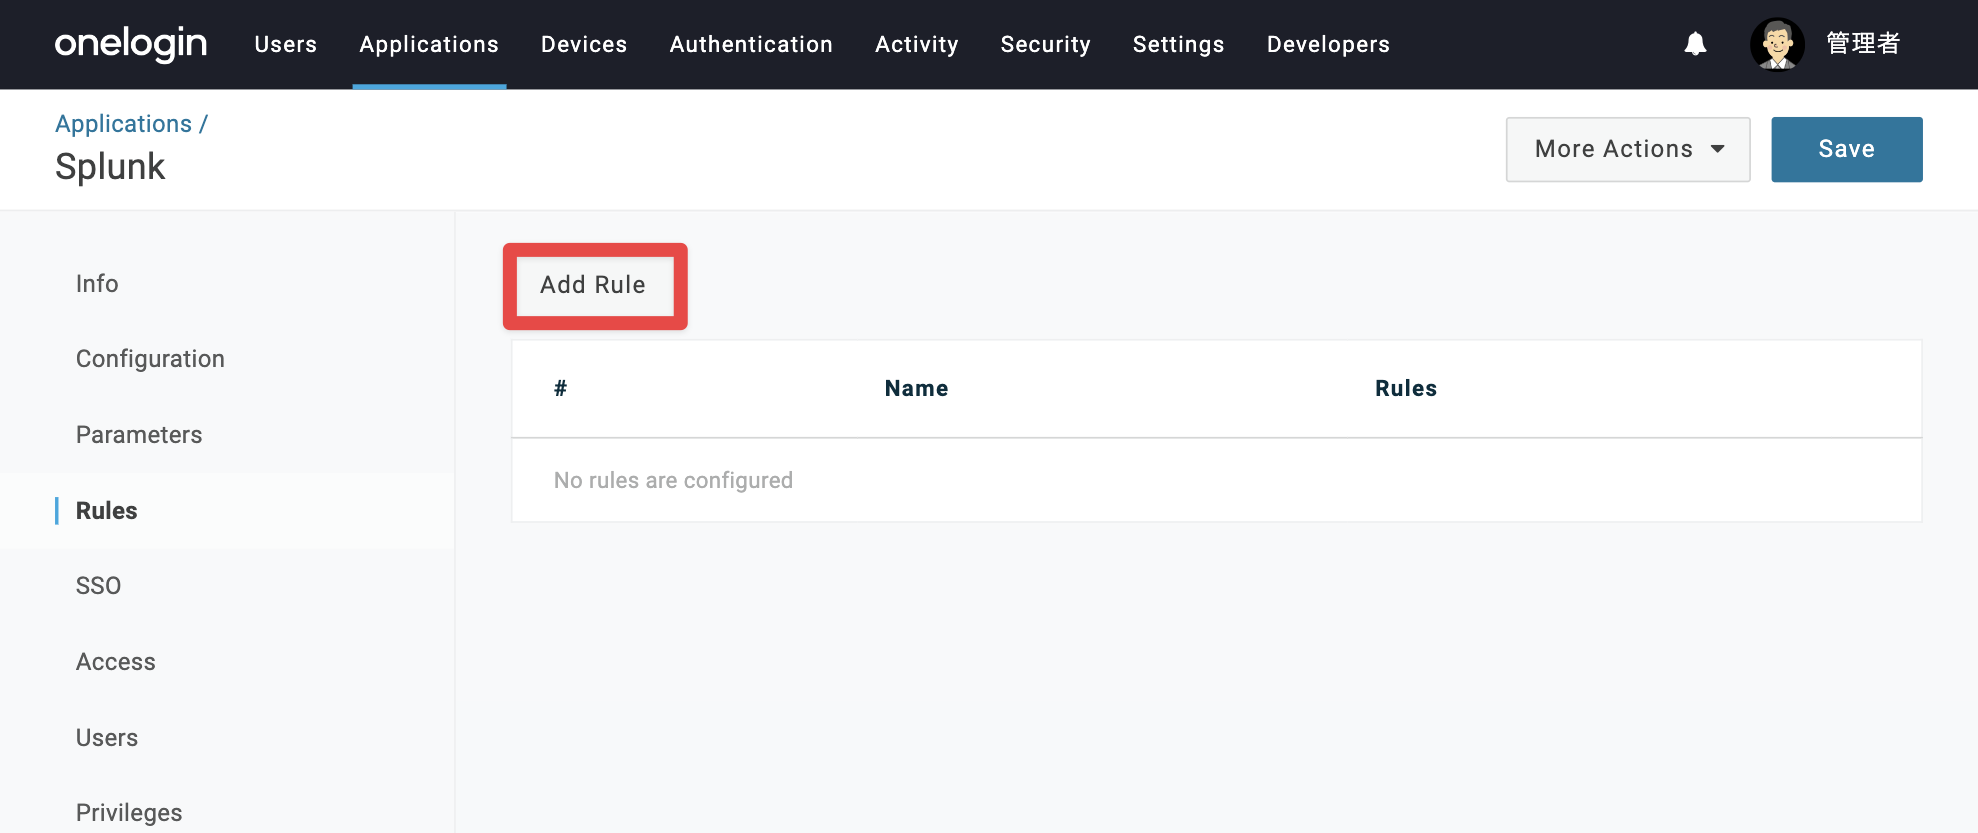Expand the More Actions dropdown
This screenshot has height=833, width=1978.
point(1628,149)
